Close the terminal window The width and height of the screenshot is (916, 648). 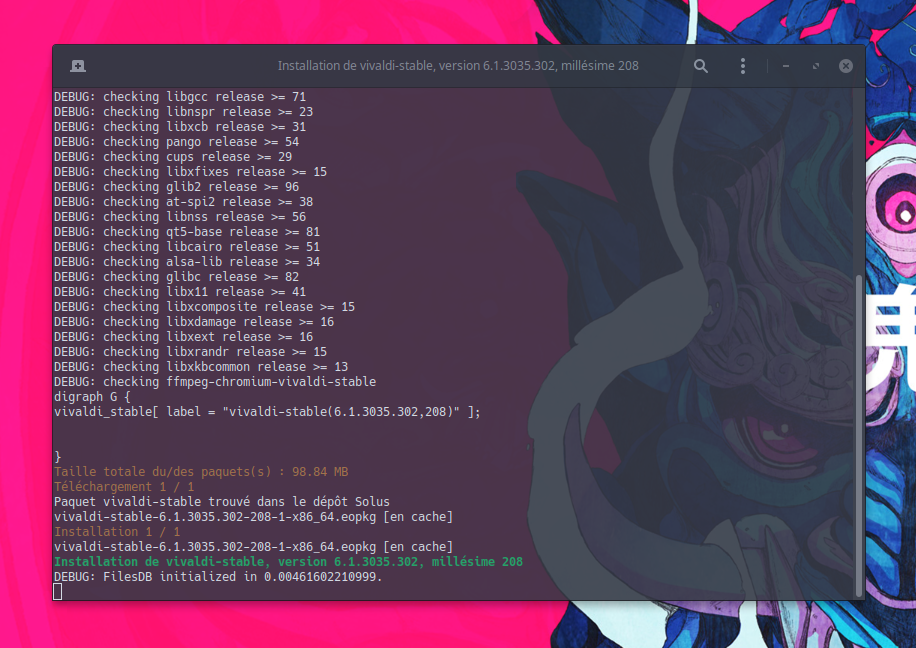845,66
